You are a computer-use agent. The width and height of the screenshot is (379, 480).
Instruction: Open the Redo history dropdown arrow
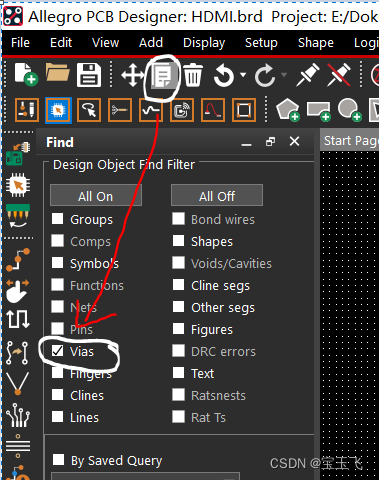284,75
